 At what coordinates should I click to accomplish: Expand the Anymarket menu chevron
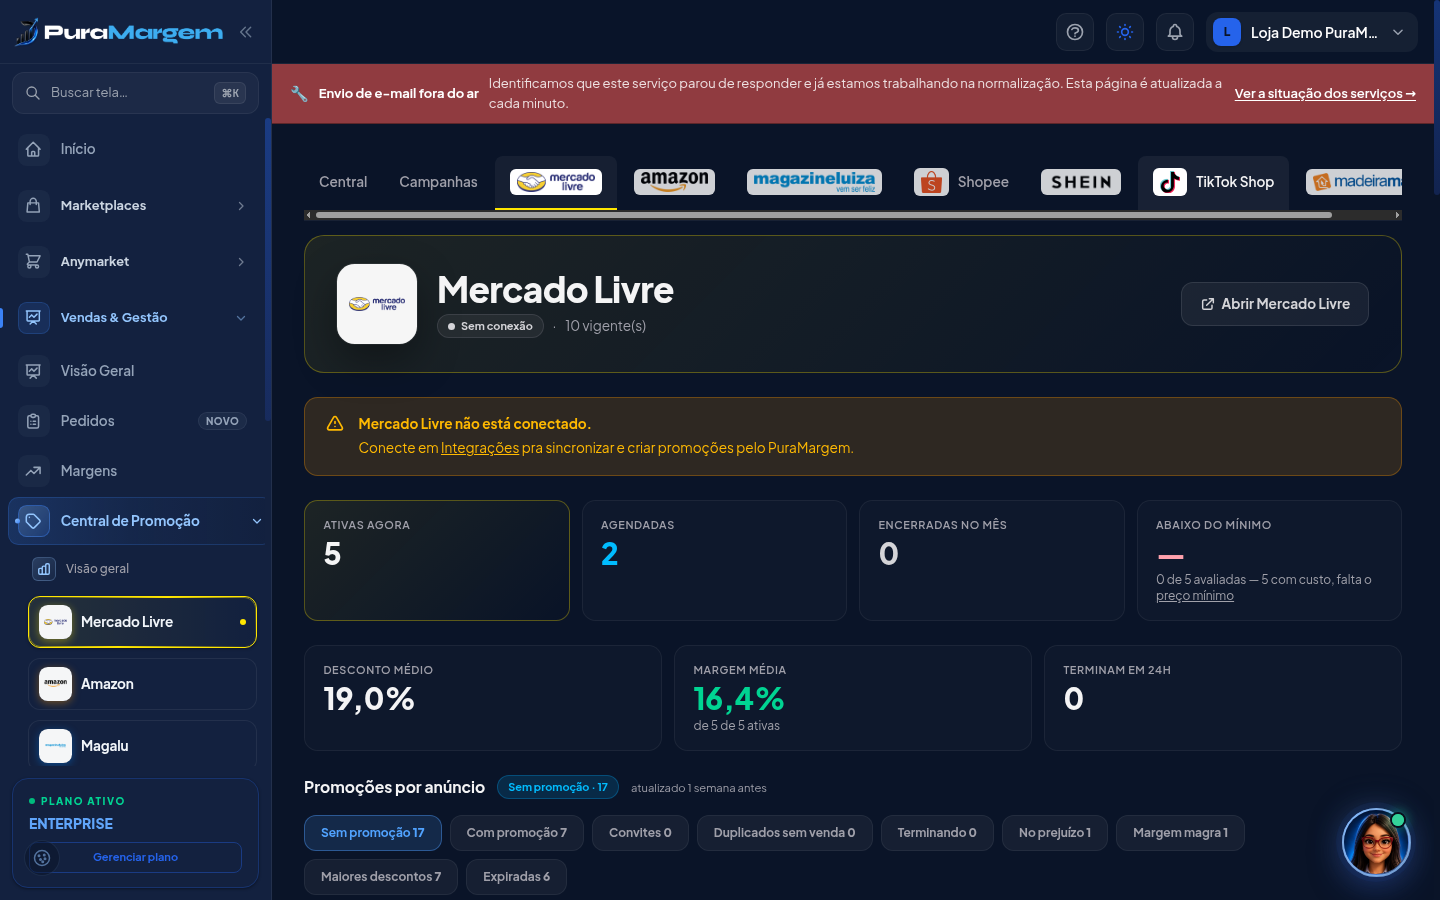tap(241, 262)
